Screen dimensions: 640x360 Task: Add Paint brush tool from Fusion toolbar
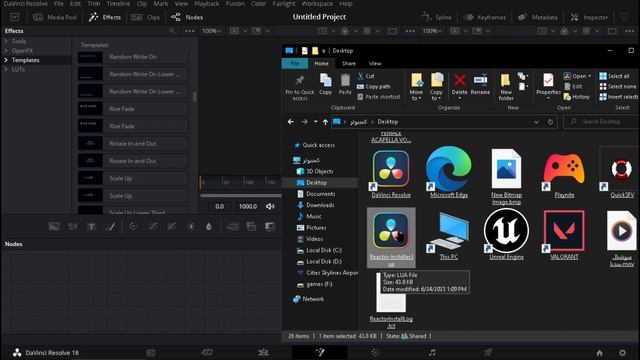point(111,227)
